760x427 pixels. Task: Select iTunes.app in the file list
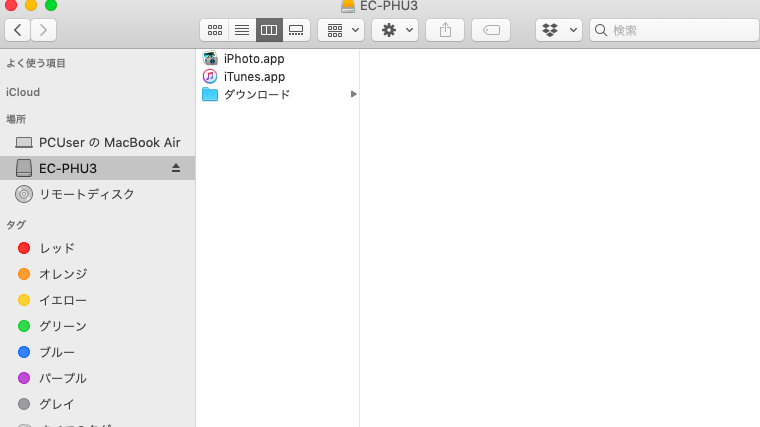(278, 77)
